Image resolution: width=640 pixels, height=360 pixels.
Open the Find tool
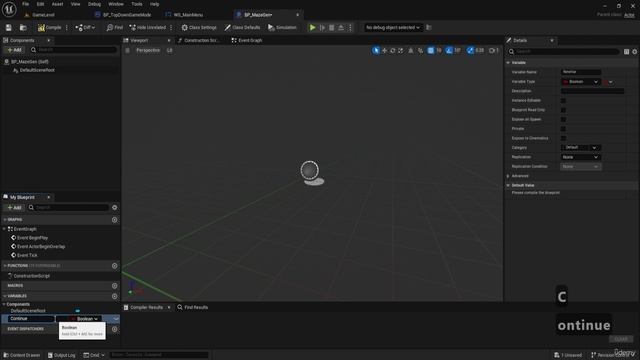(x=114, y=28)
